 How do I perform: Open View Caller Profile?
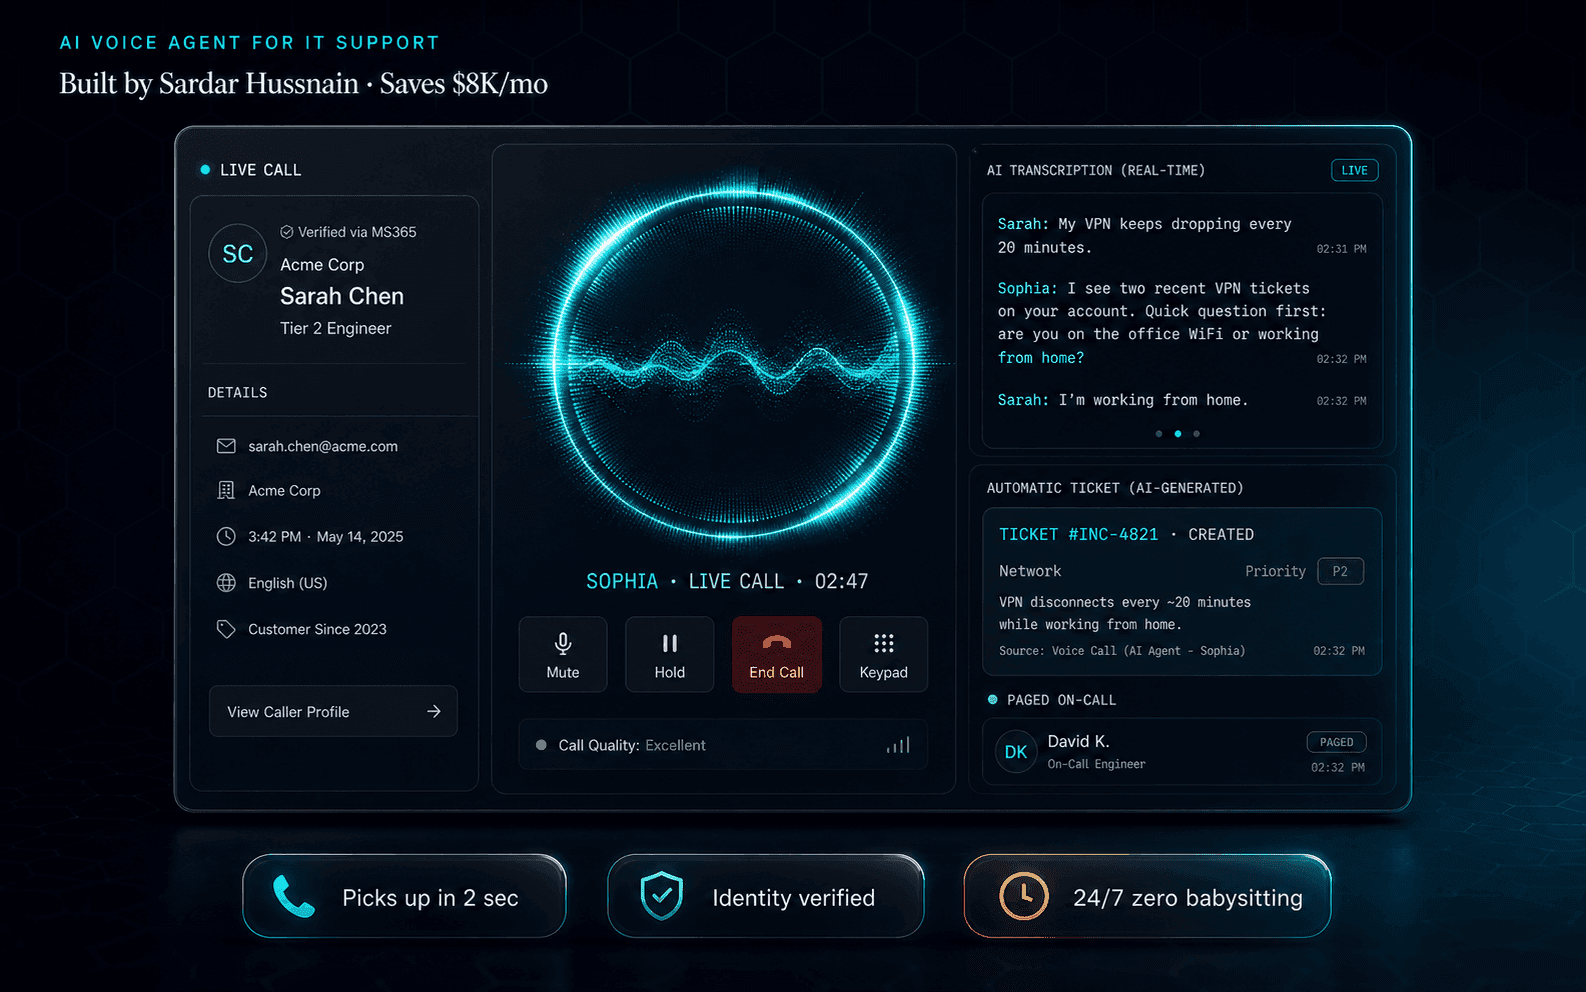(333, 711)
